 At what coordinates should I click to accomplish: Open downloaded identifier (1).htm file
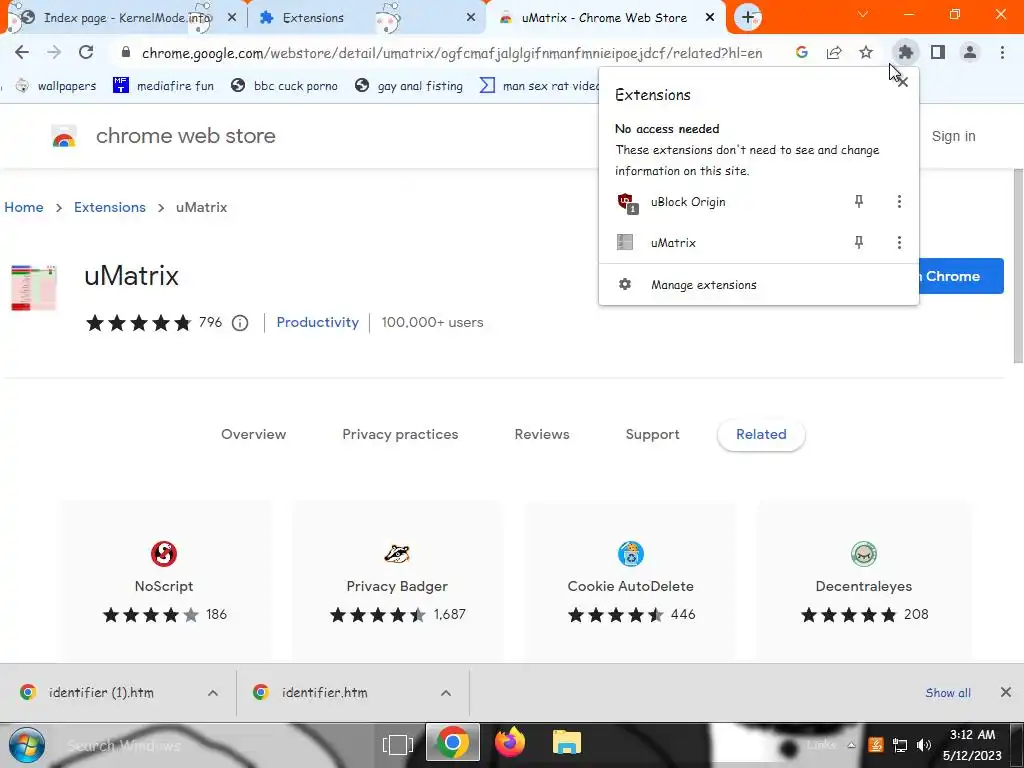(101, 693)
